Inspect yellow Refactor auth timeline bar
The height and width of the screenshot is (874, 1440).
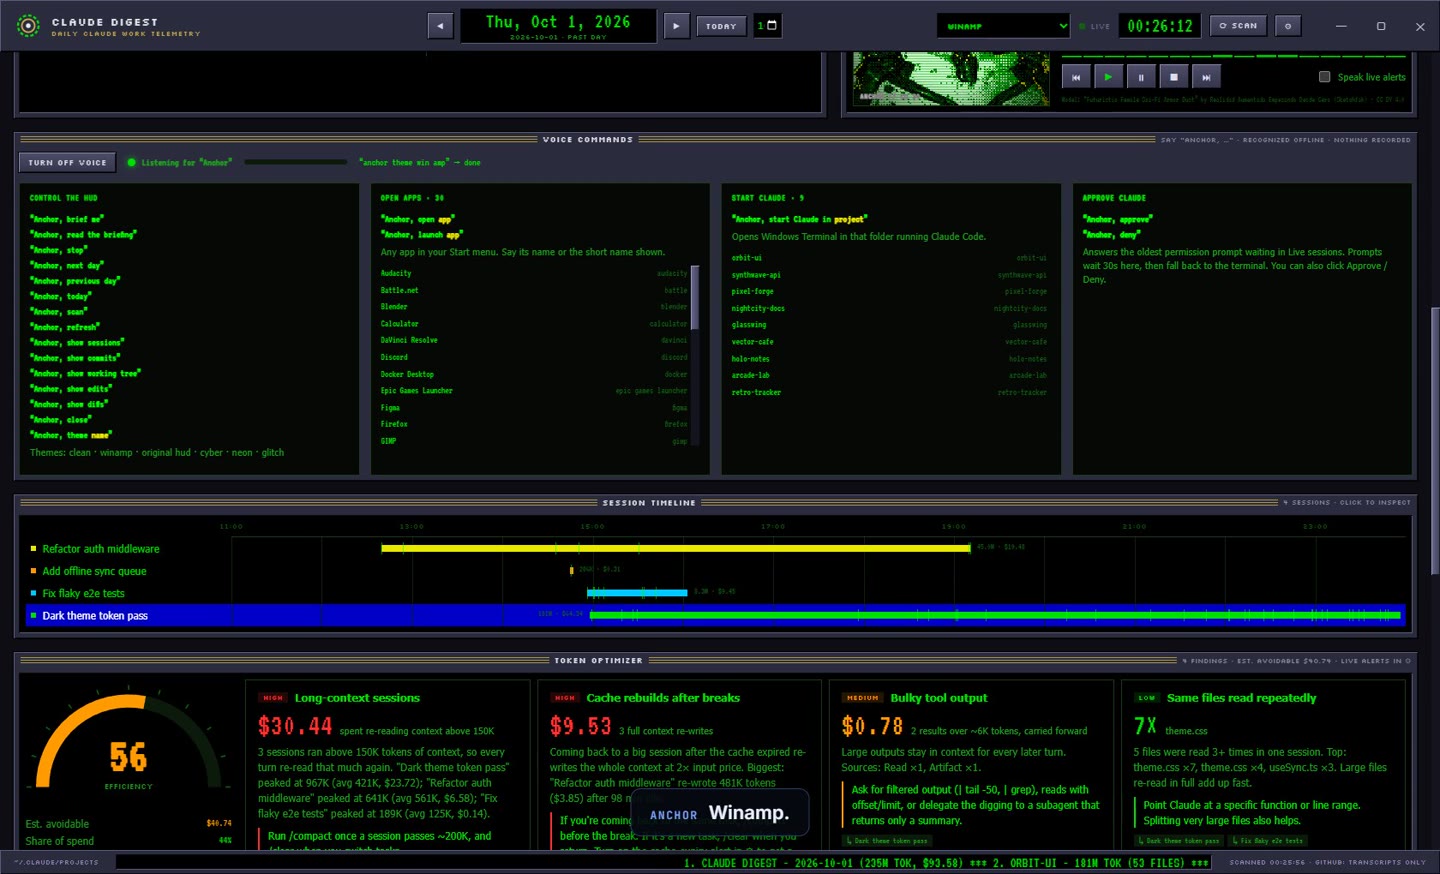[676, 548]
